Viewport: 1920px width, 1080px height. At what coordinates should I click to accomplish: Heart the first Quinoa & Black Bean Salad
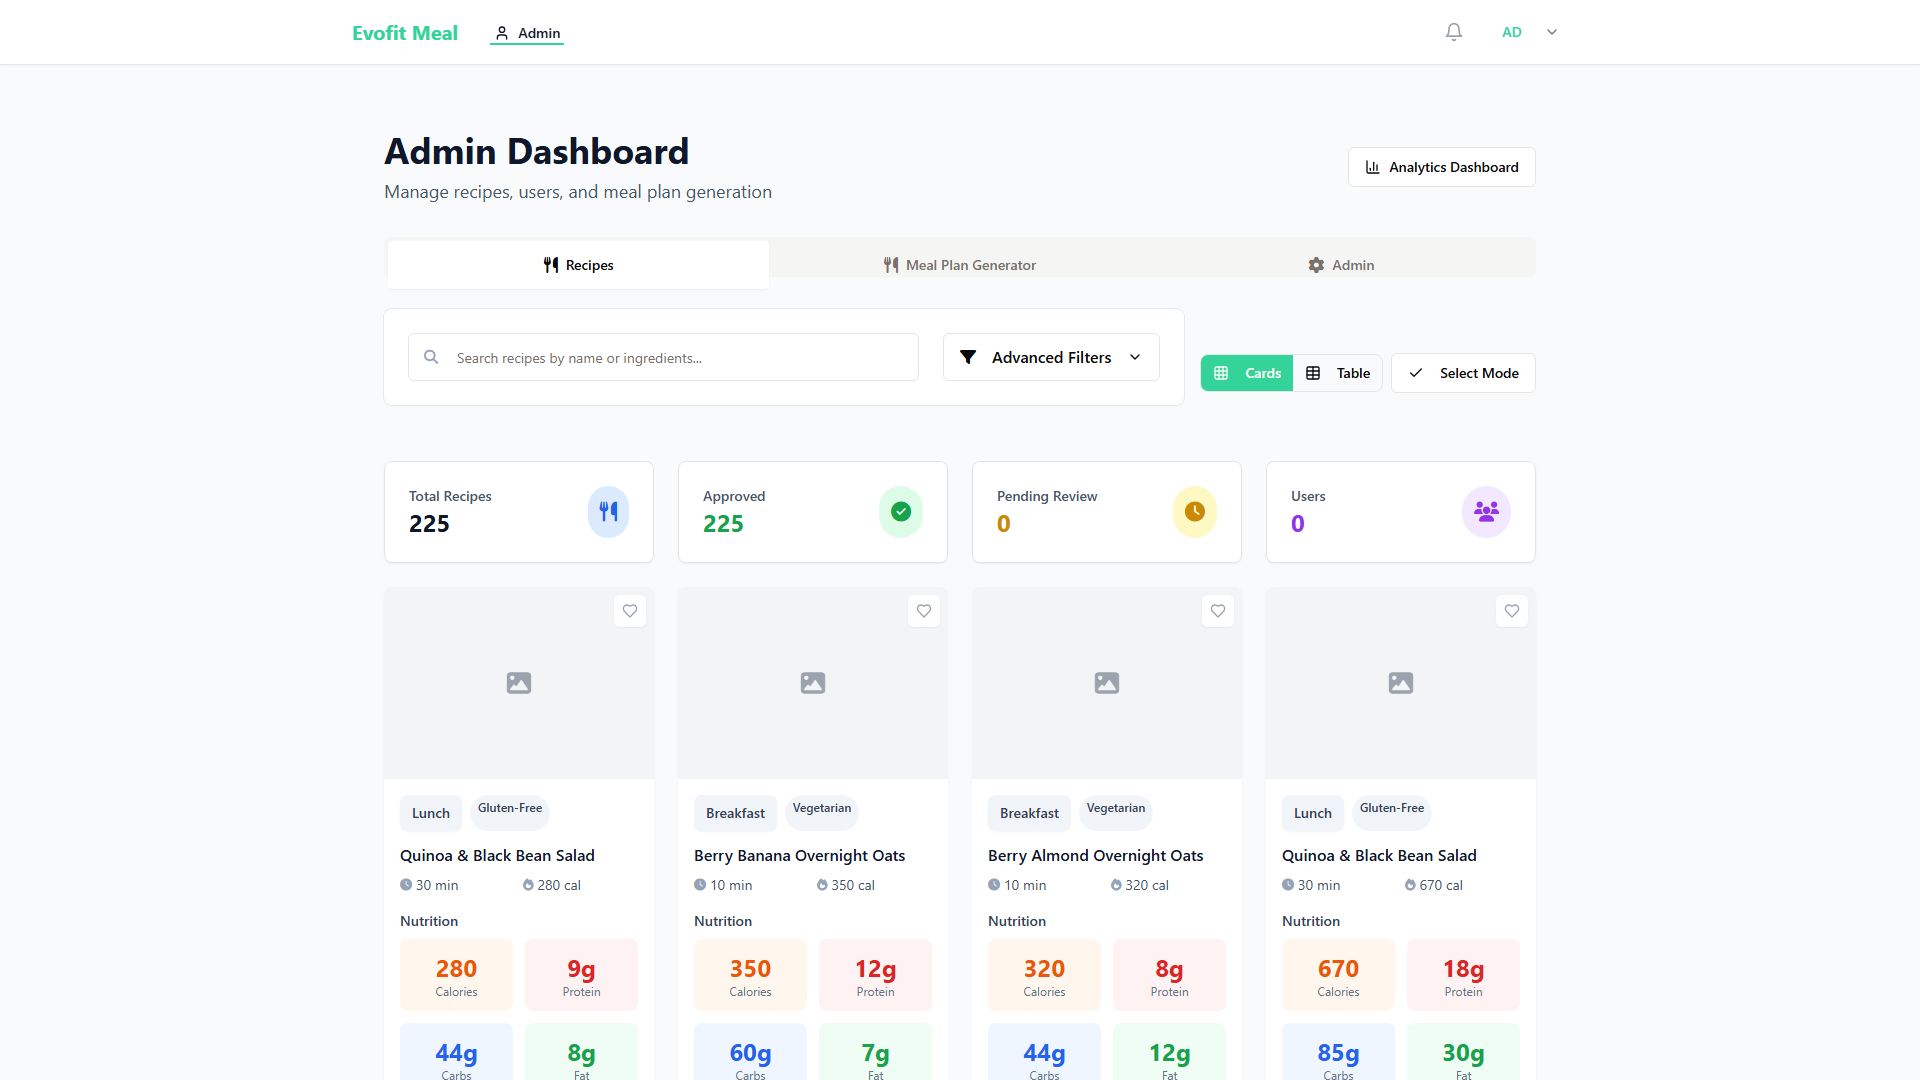coord(630,611)
